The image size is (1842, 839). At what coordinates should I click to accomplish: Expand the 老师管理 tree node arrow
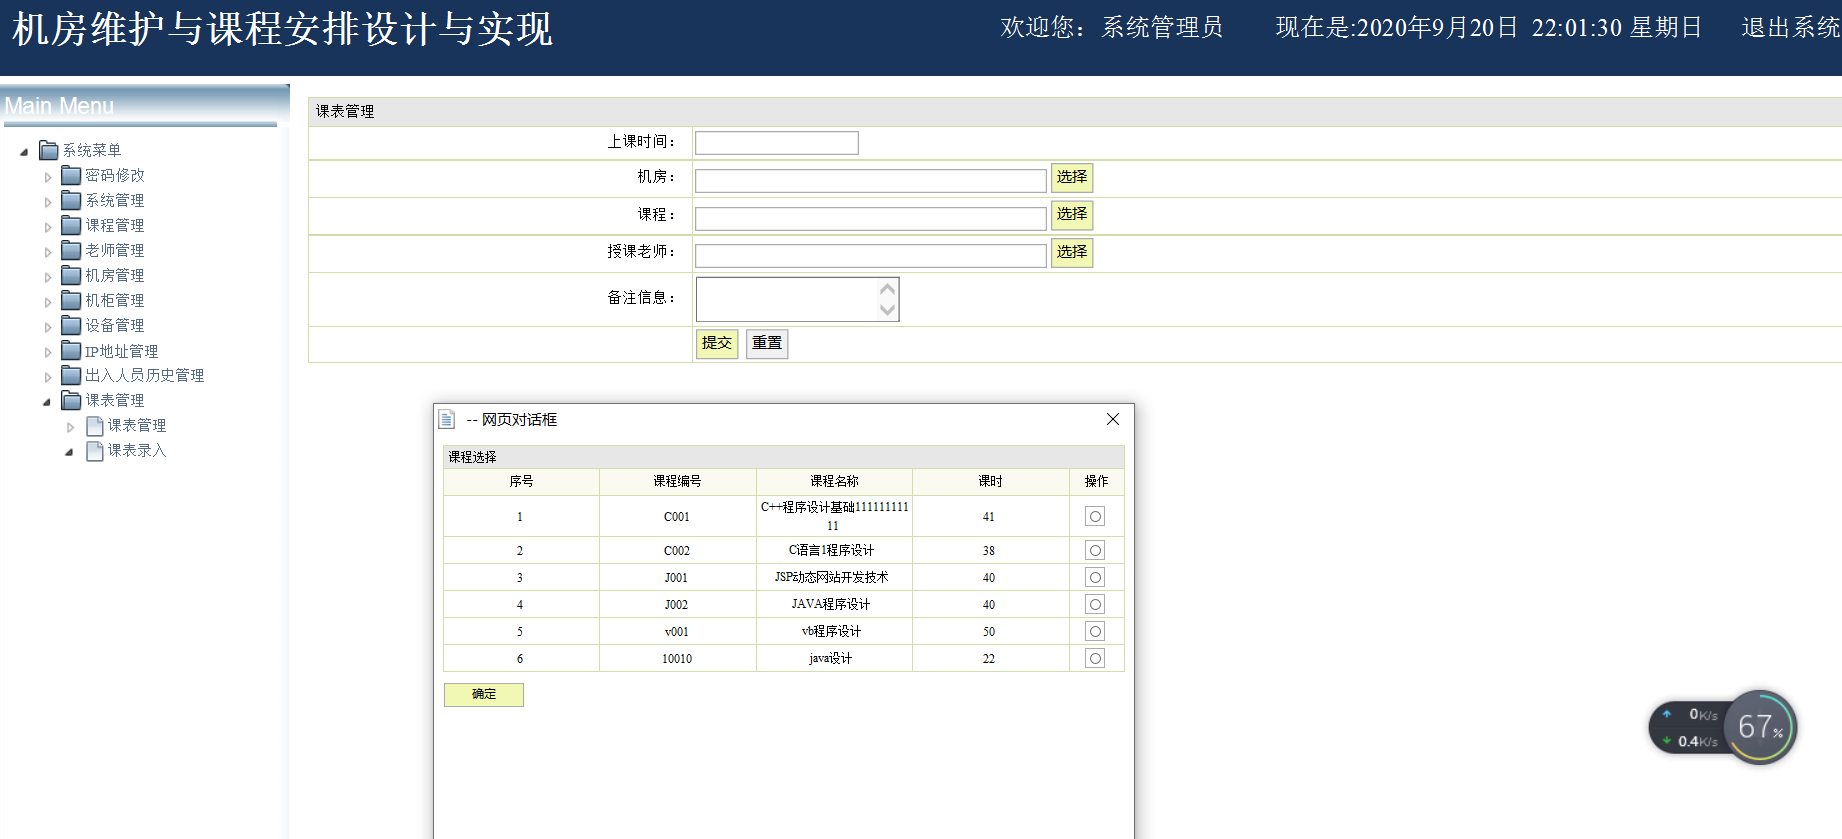point(48,252)
